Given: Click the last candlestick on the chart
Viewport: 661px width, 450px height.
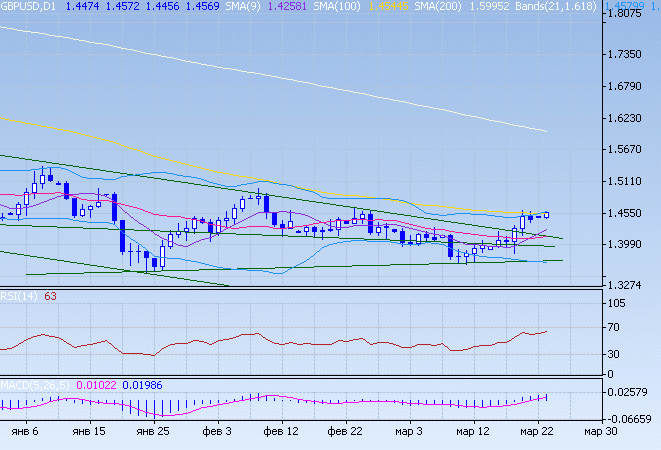Looking at the screenshot, I should point(547,213).
